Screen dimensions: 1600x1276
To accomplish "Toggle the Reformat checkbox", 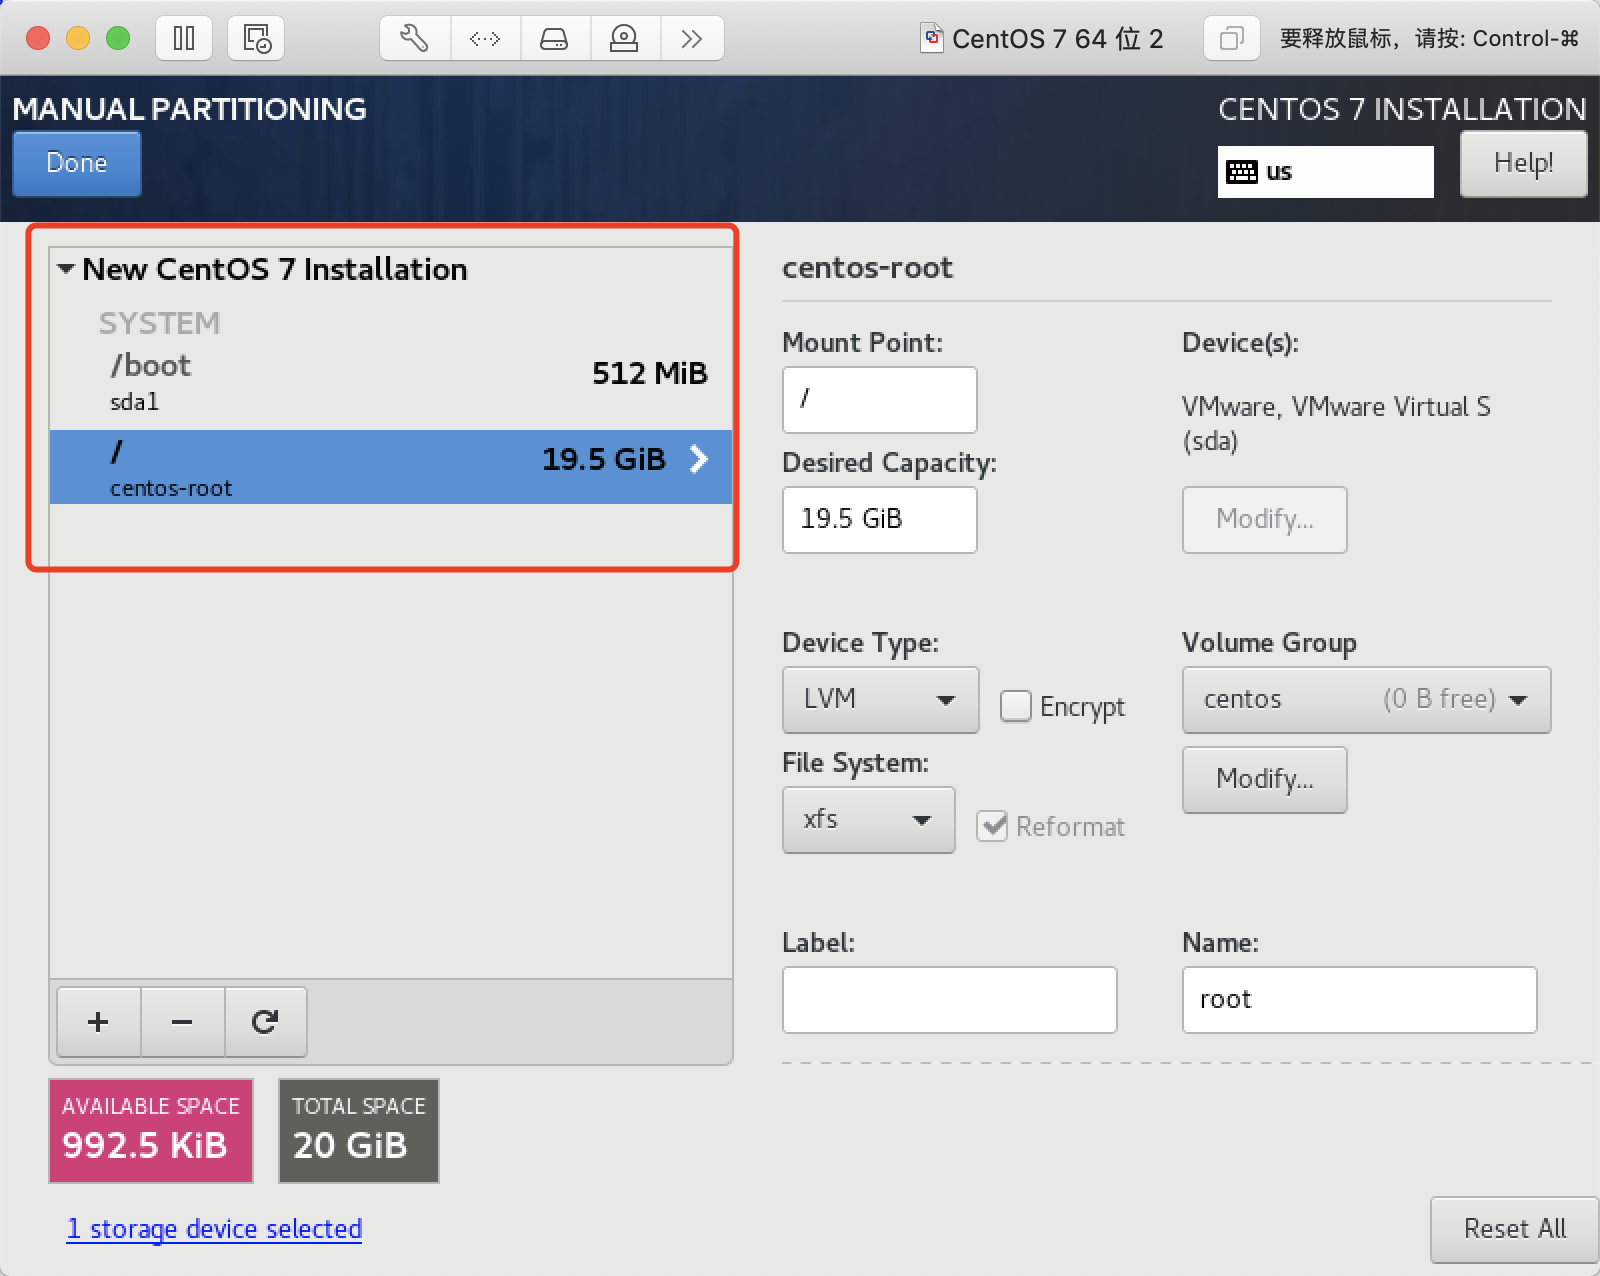I will [992, 826].
